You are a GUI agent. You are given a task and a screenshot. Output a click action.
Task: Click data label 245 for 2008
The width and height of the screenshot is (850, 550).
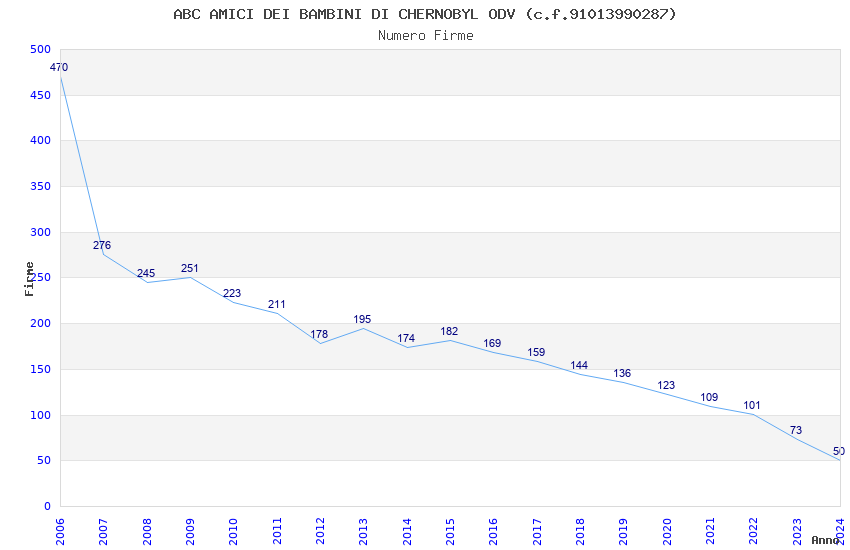pyautogui.click(x=146, y=273)
